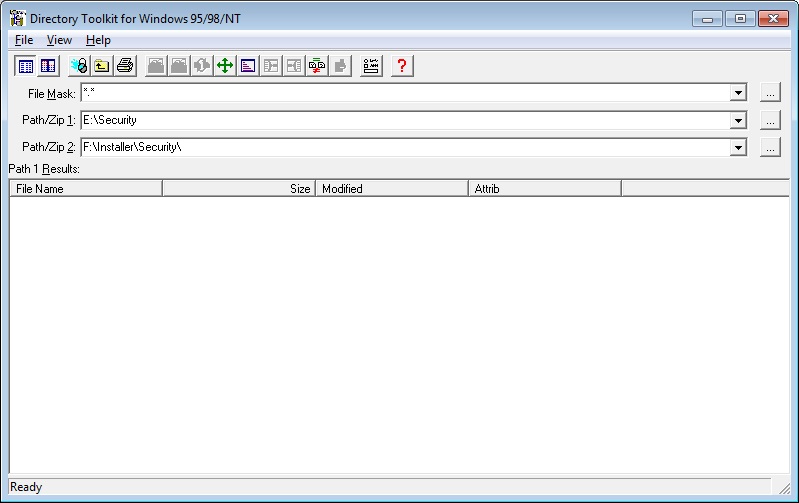Click the second grayed-out folder icon

[179, 66]
